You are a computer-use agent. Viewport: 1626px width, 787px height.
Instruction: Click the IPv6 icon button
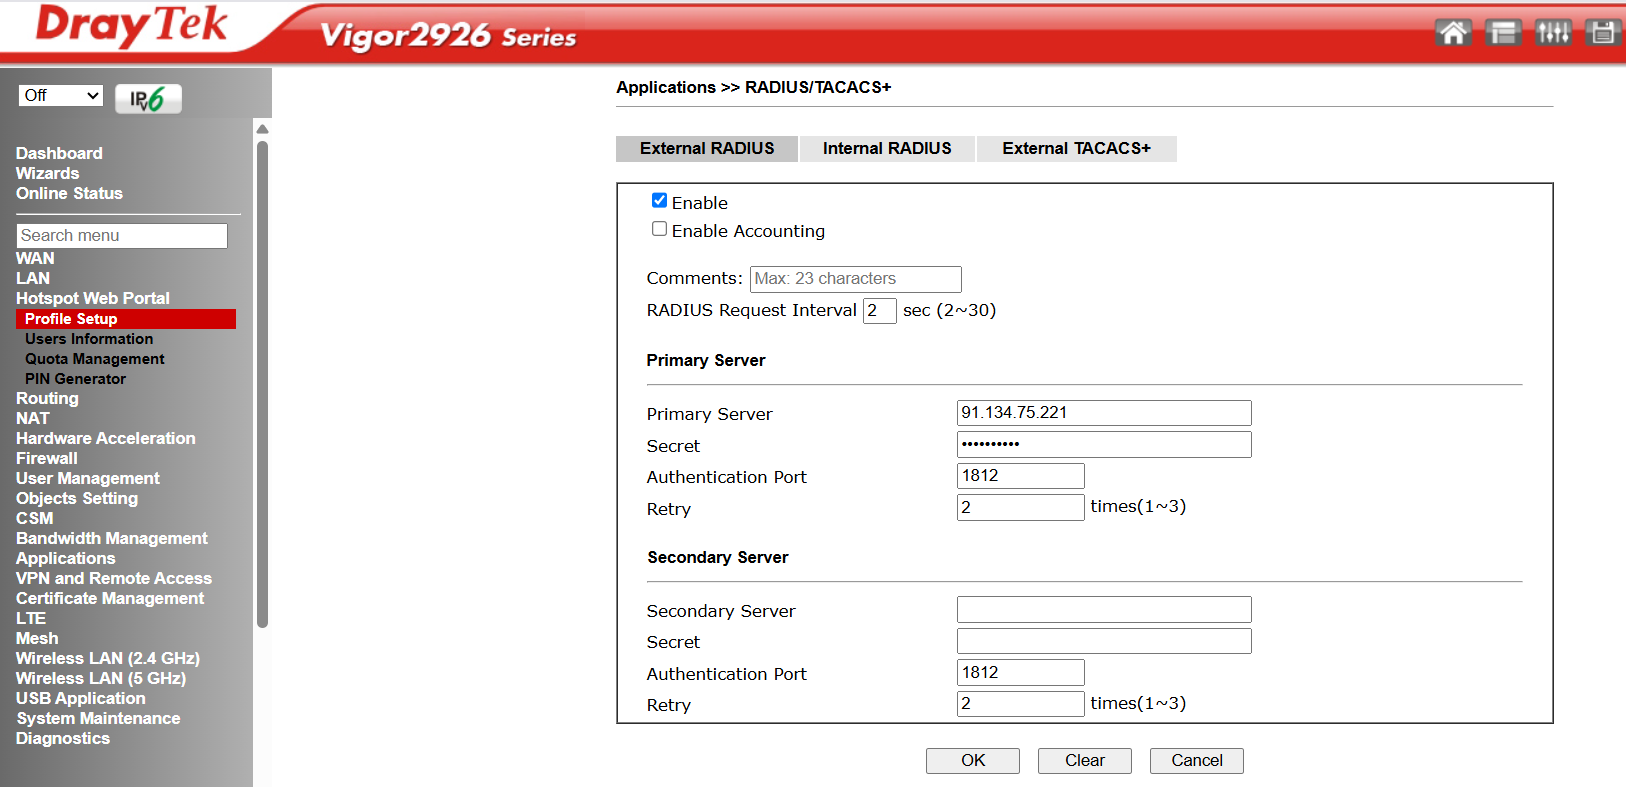(148, 99)
